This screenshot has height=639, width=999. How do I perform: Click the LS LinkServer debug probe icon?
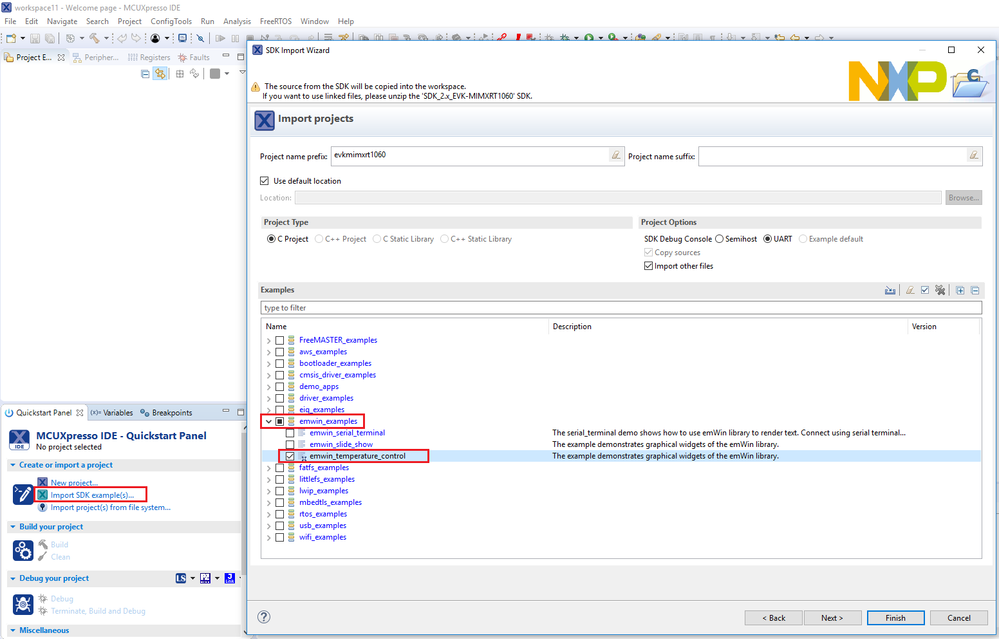tap(181, 578)
